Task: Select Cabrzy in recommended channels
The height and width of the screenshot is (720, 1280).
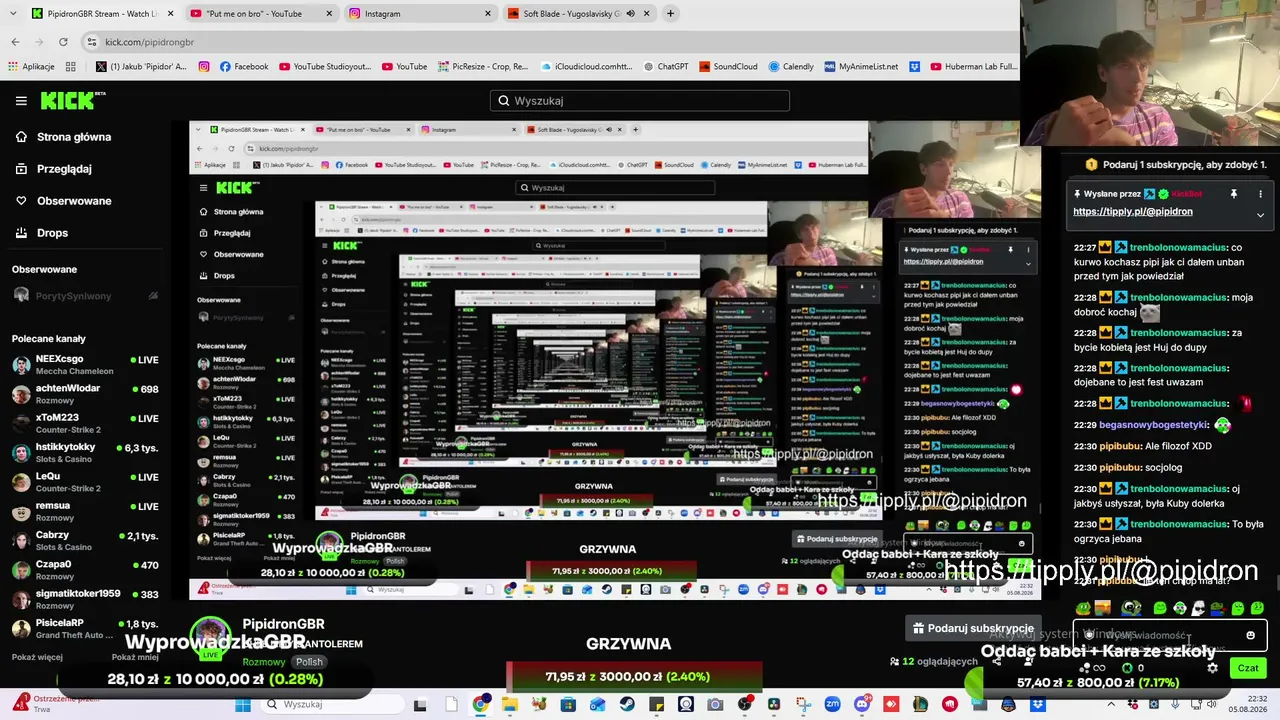Action: point(85,540)
